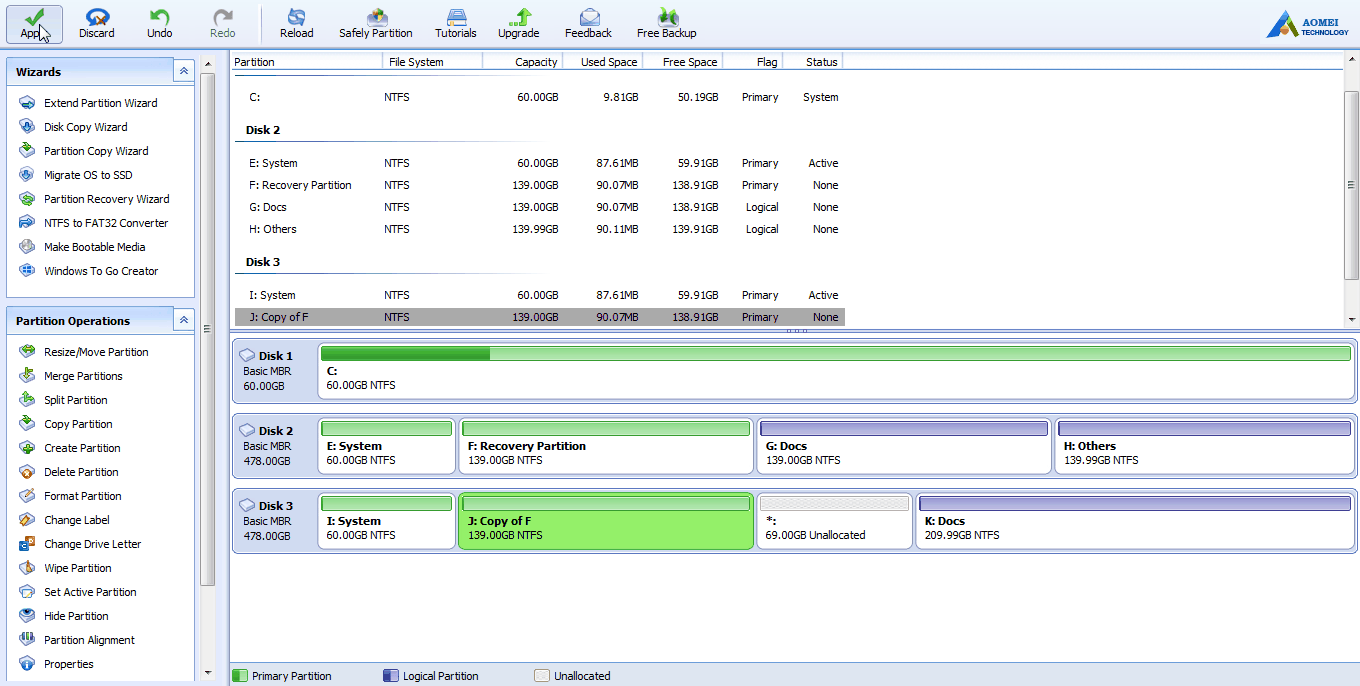Select the K: Docs partition block on Disk 3
Image resolution: width=1360 pixels, height=686 pixels.
pyautogui.click(x=1134, y=521)
